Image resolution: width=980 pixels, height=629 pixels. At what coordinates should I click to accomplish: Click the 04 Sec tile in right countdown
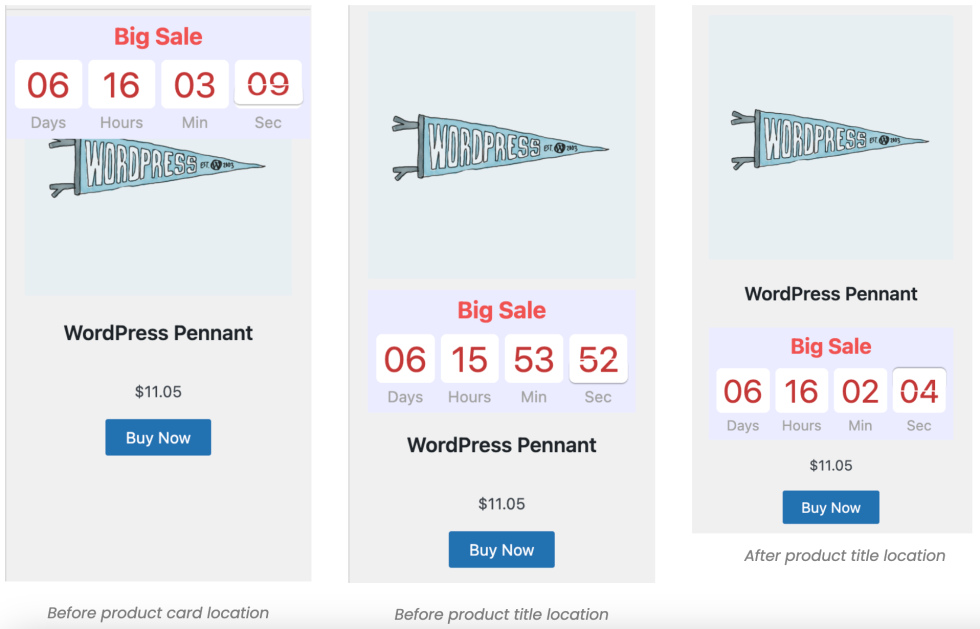919,391
